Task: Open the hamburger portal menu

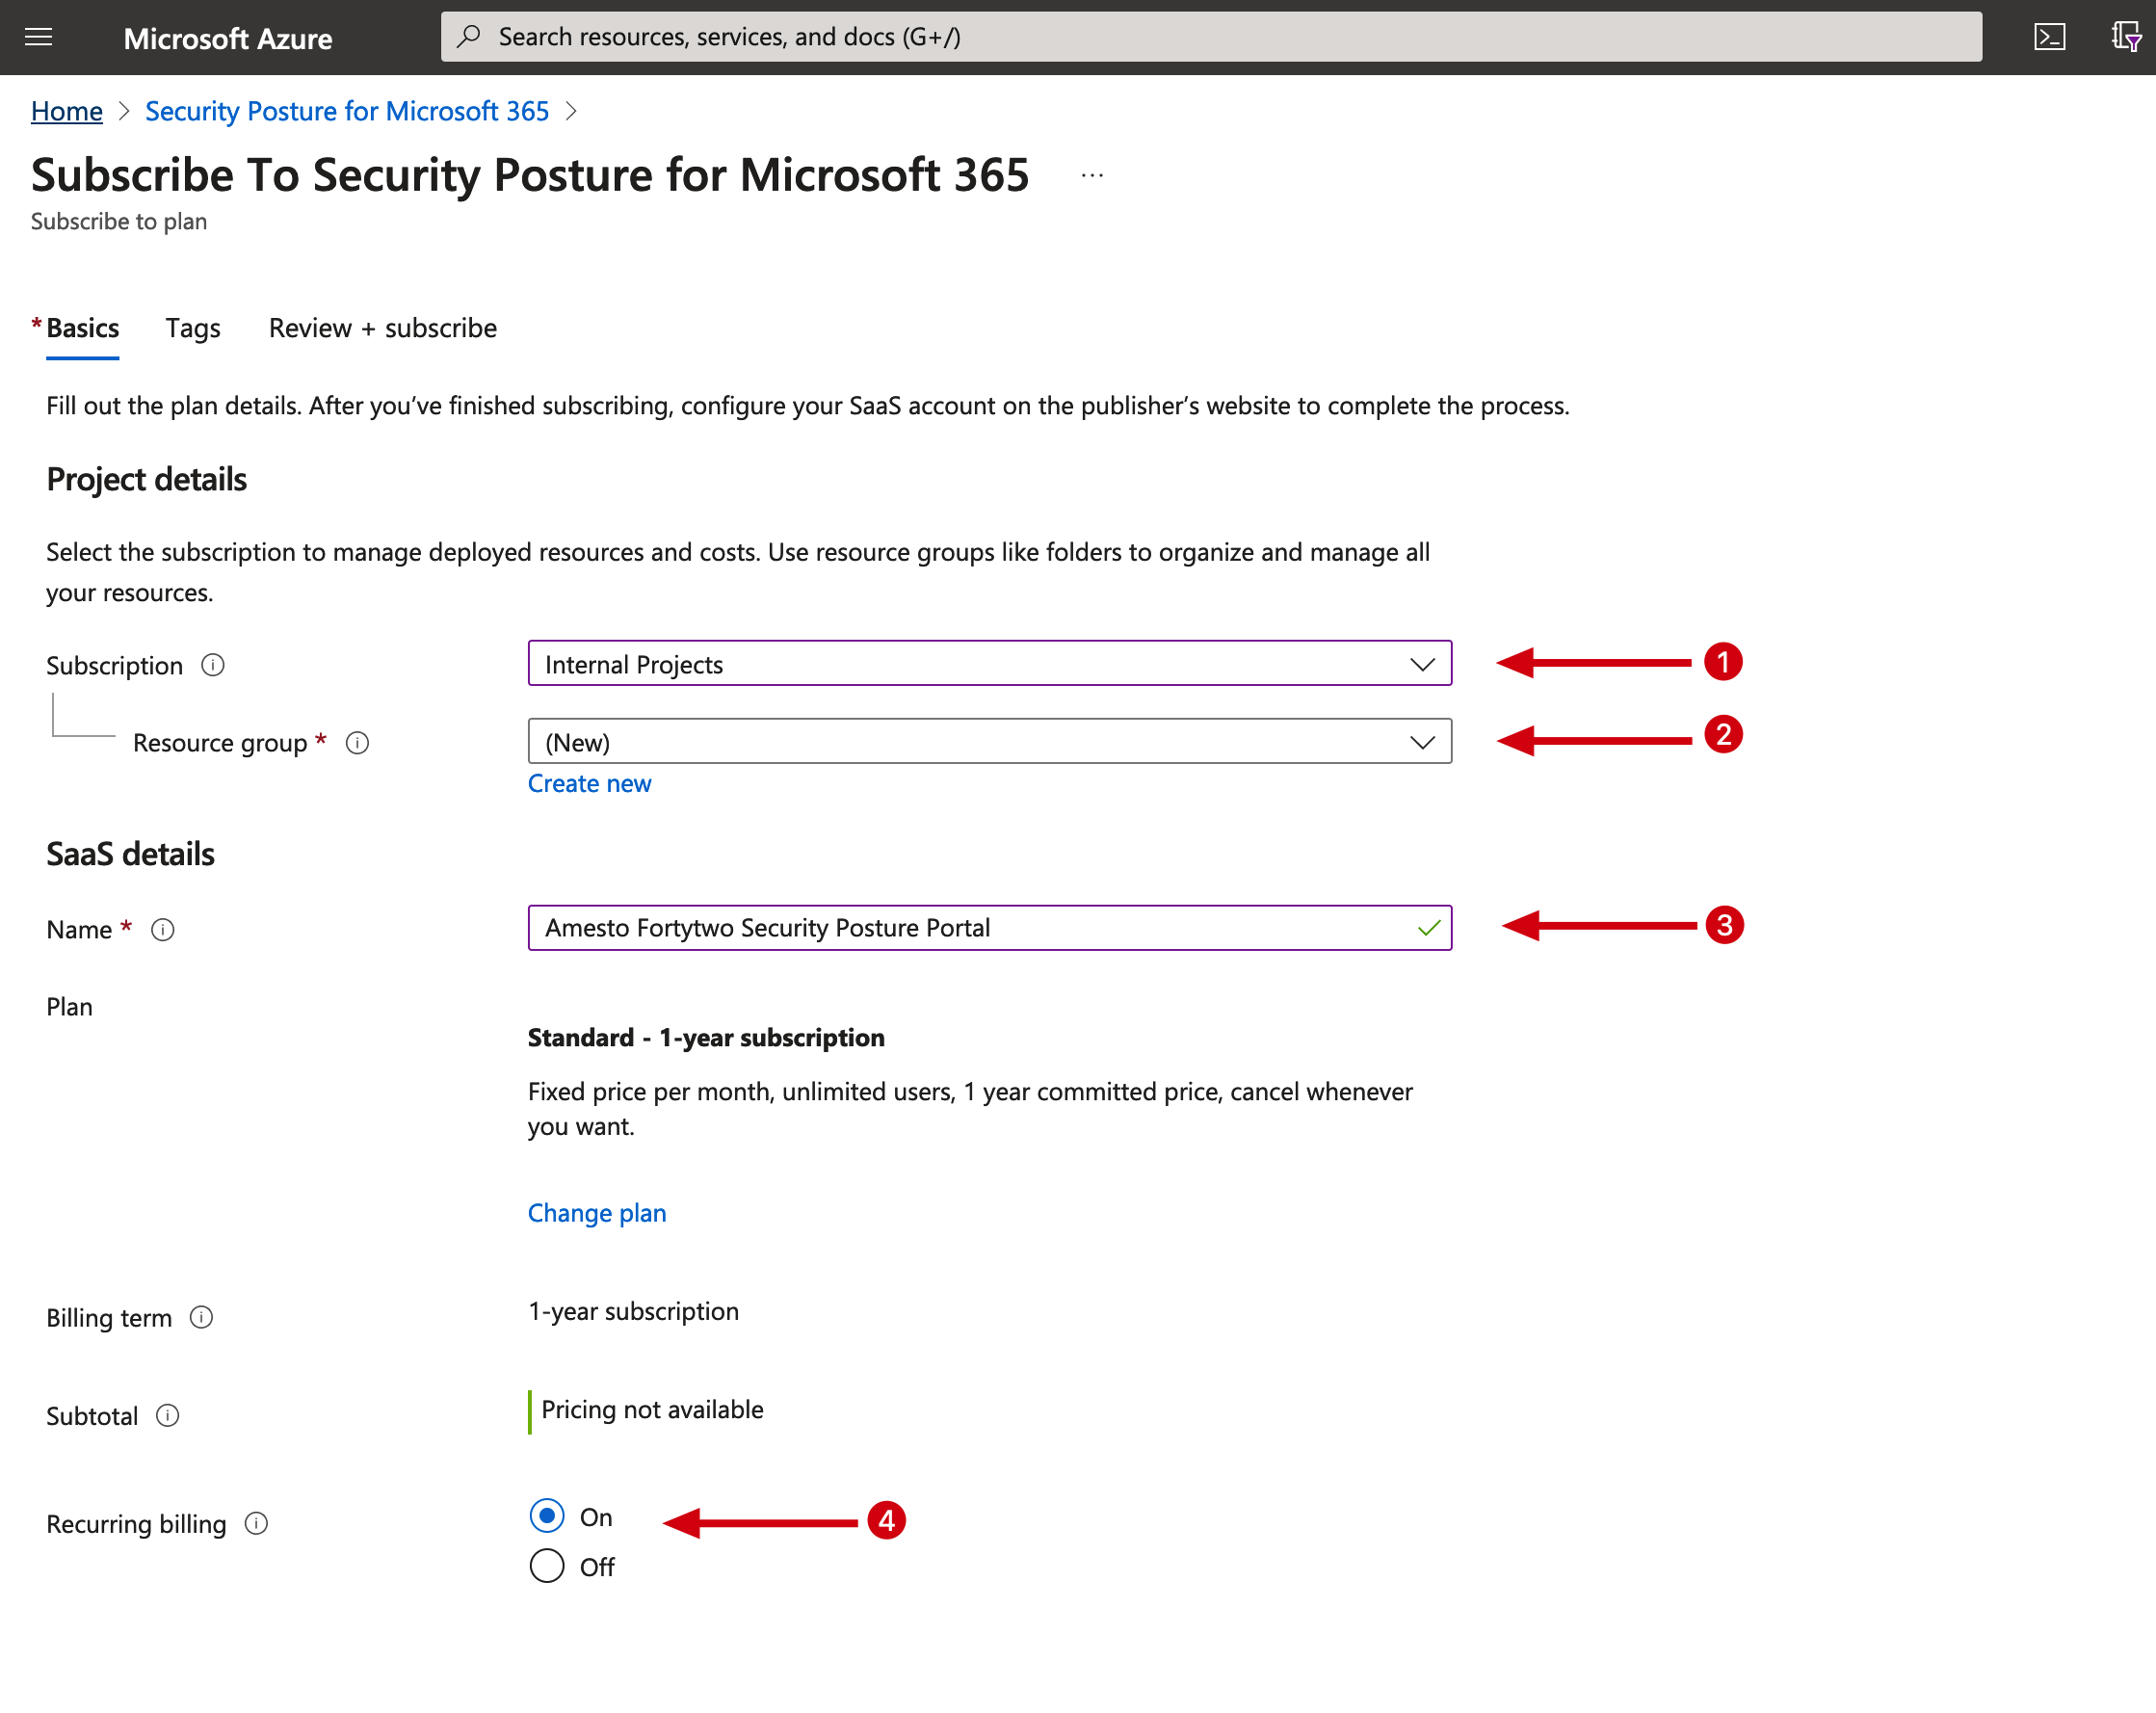Action: tap(38, 38)
